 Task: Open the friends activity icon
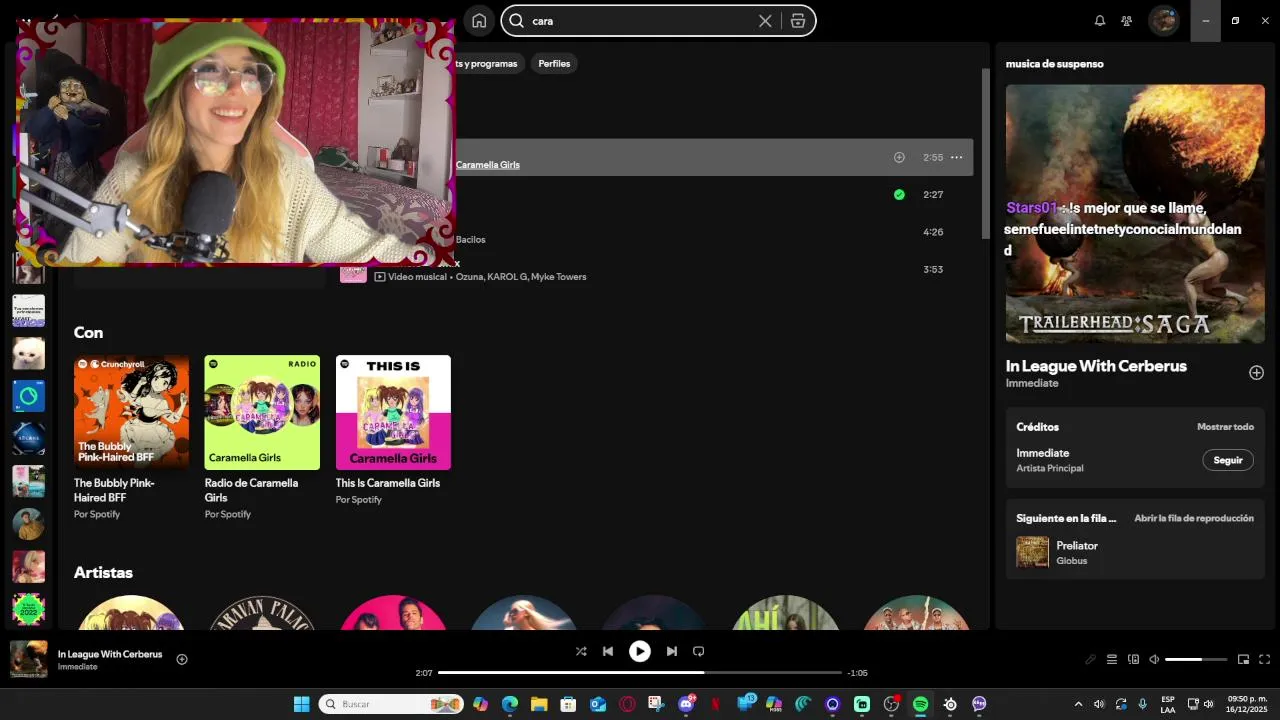pos(1127,21)
